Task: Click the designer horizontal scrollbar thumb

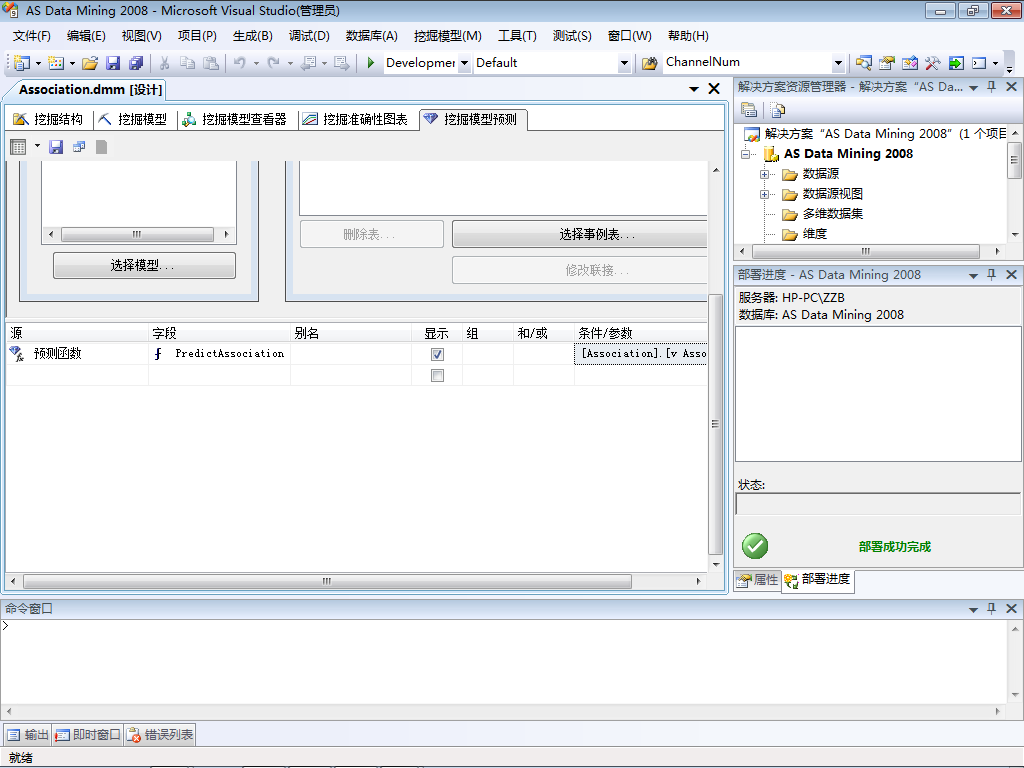Action: pos(327,581)
